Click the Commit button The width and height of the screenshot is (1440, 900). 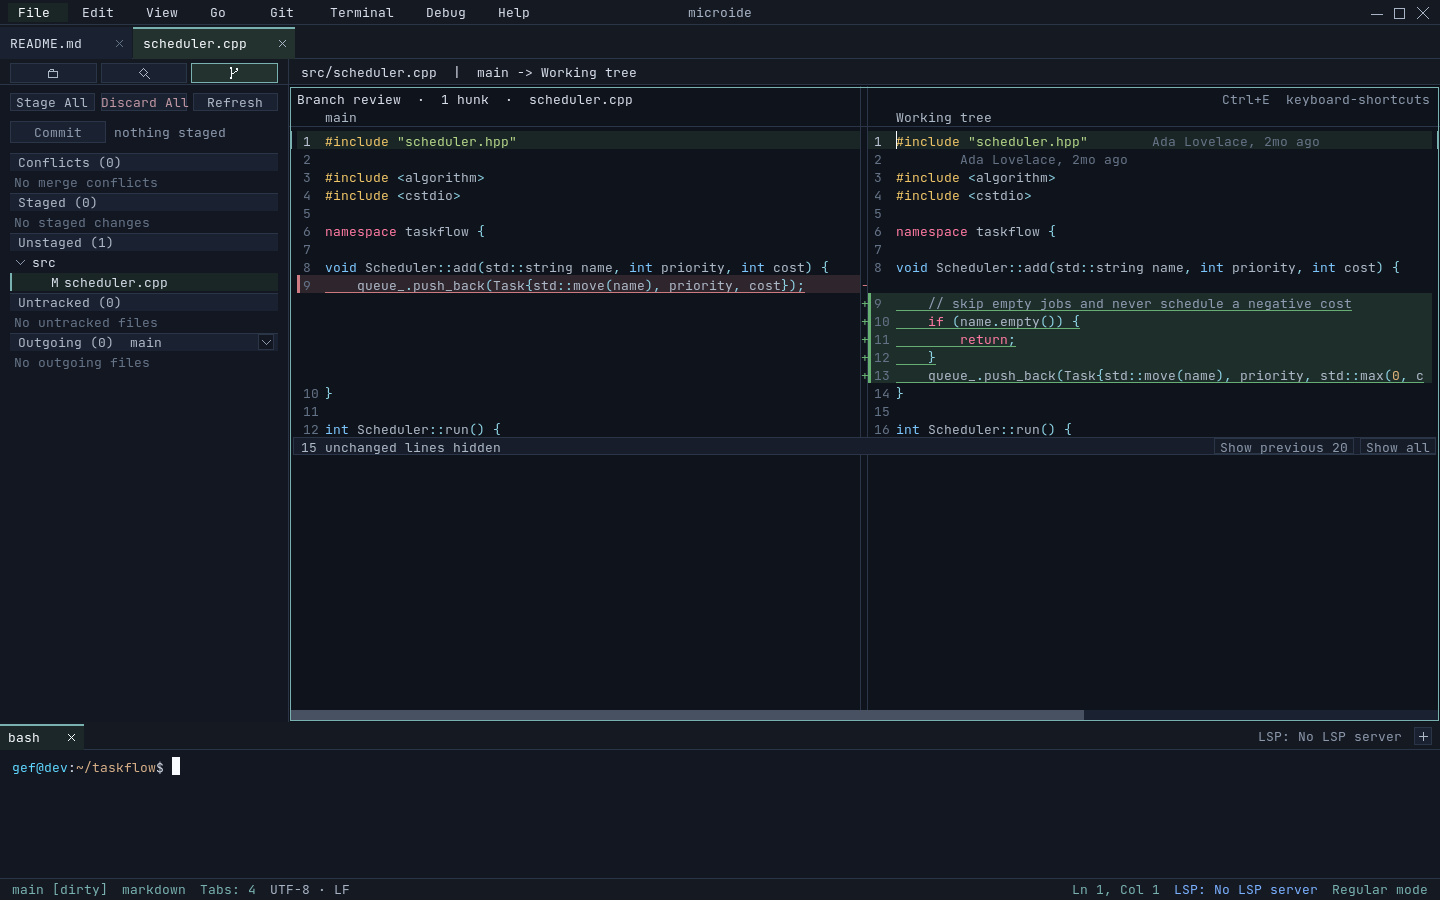tap(58, 133)
